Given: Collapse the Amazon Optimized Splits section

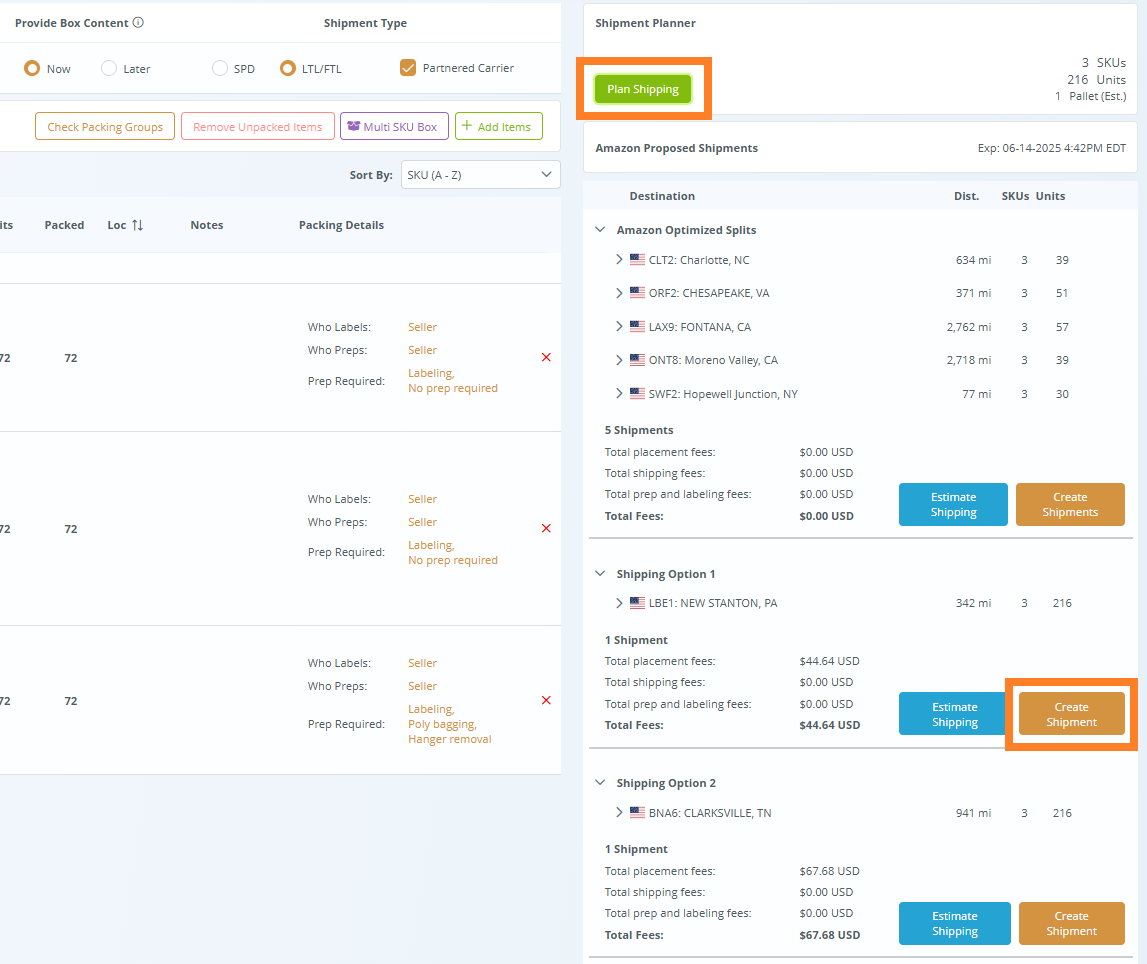Looking at the screenshot, I should click(x=599, y=229).
